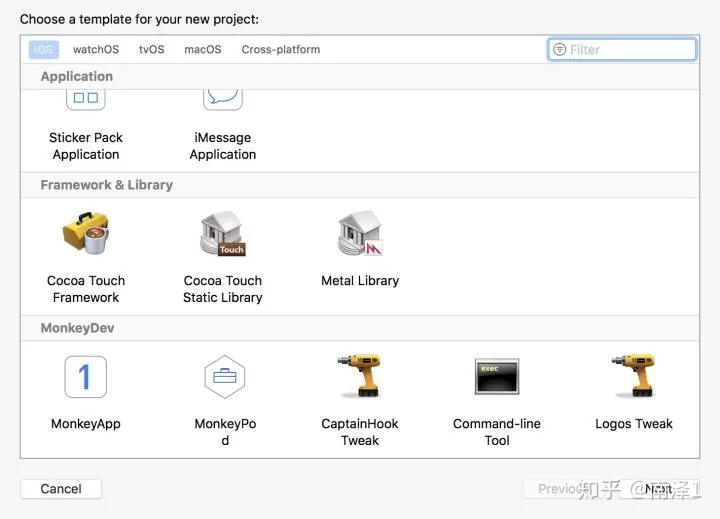The width and height of the screenshot is (720, 519).
Task: Click the "MonkeyApp" label
Action: [86, 423]
